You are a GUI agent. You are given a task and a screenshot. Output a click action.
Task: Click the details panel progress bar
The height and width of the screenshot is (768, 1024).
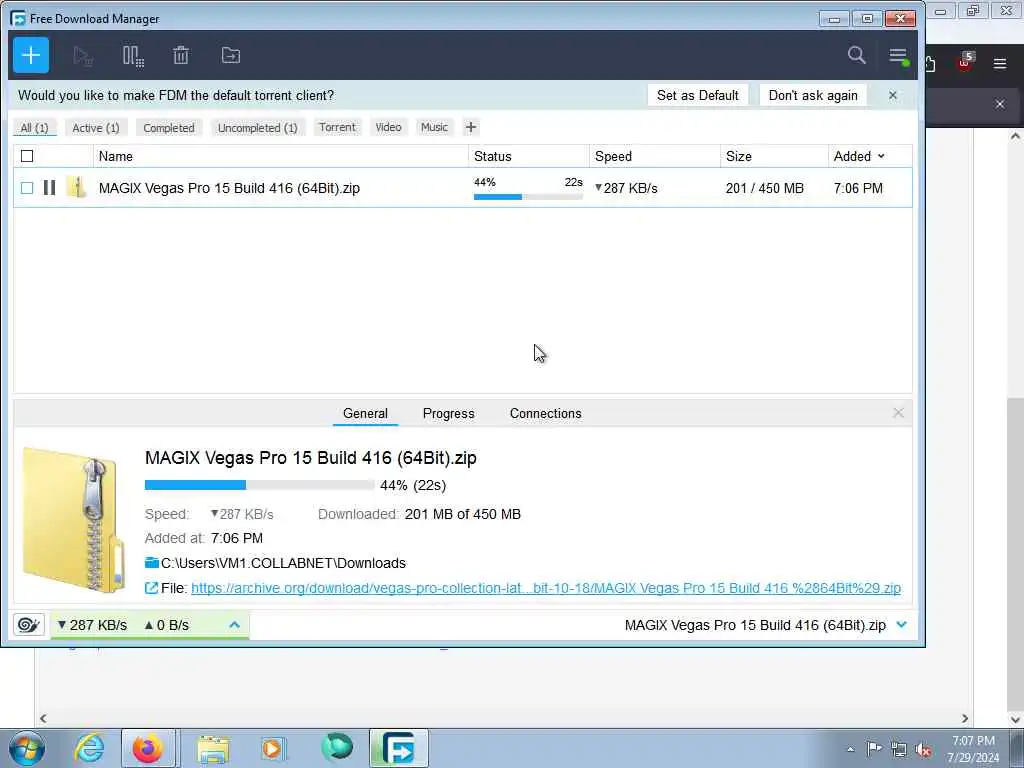tap(259, 485)
